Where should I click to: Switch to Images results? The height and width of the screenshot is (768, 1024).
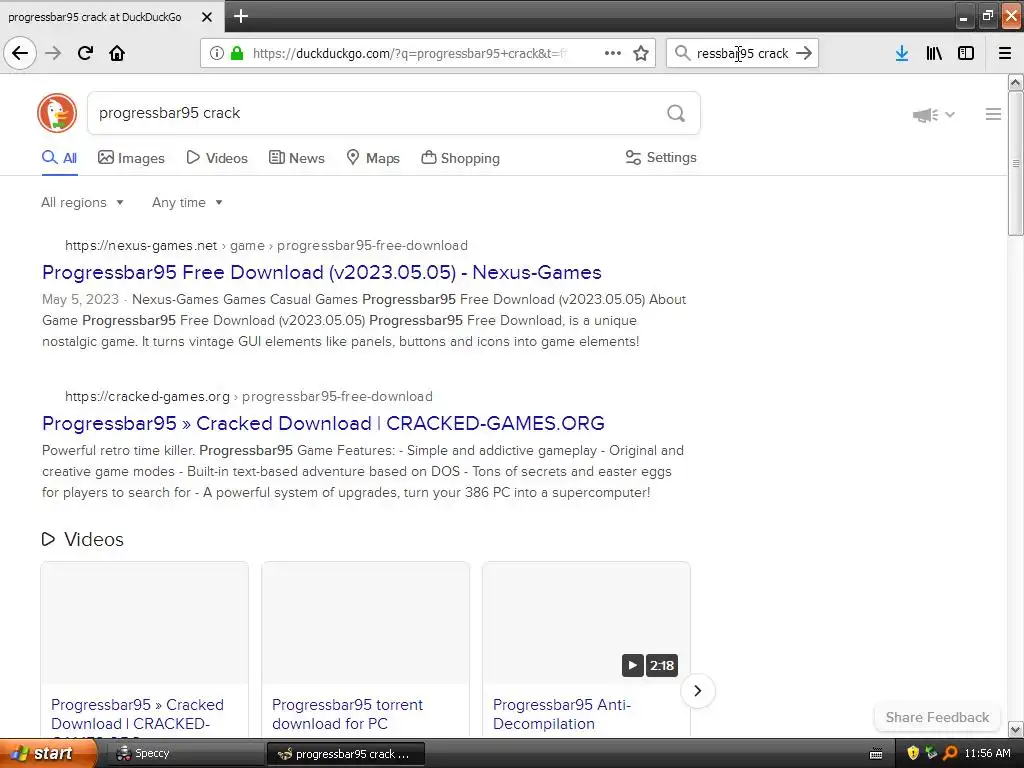pyautogui.click(x=131, y=158)
